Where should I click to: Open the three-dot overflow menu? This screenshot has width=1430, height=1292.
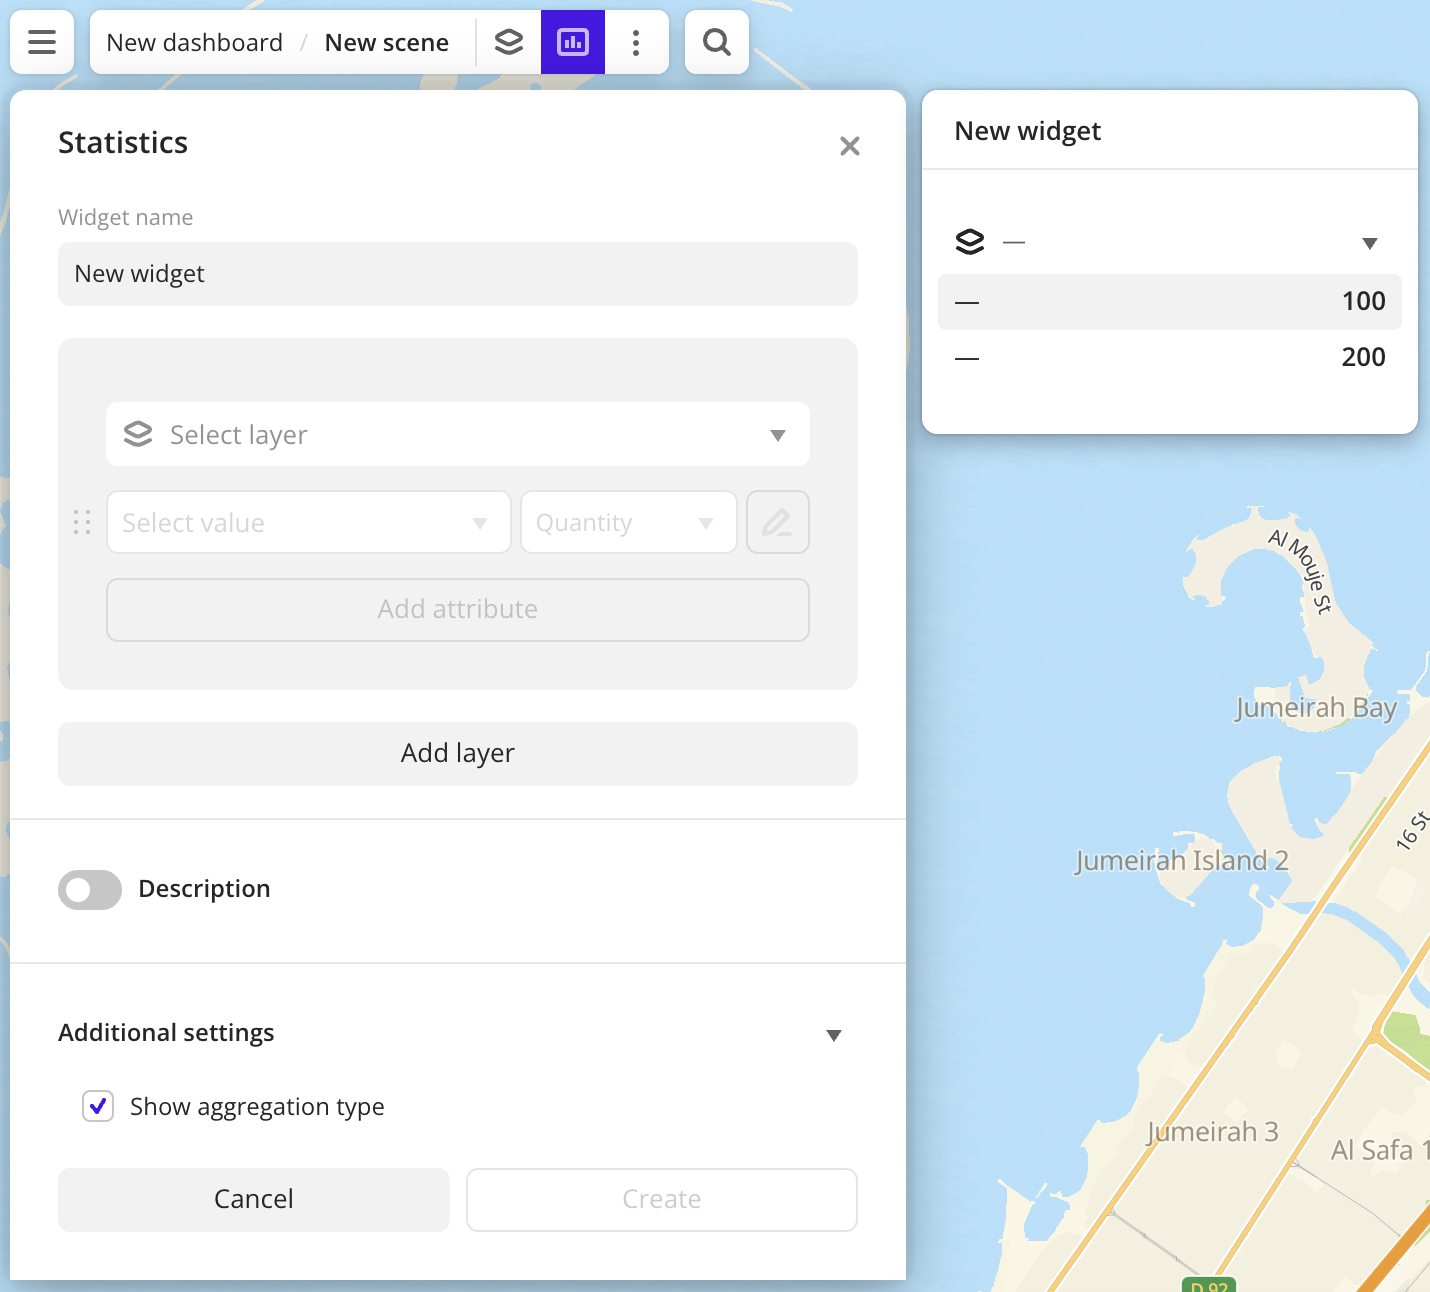point(636,42)
